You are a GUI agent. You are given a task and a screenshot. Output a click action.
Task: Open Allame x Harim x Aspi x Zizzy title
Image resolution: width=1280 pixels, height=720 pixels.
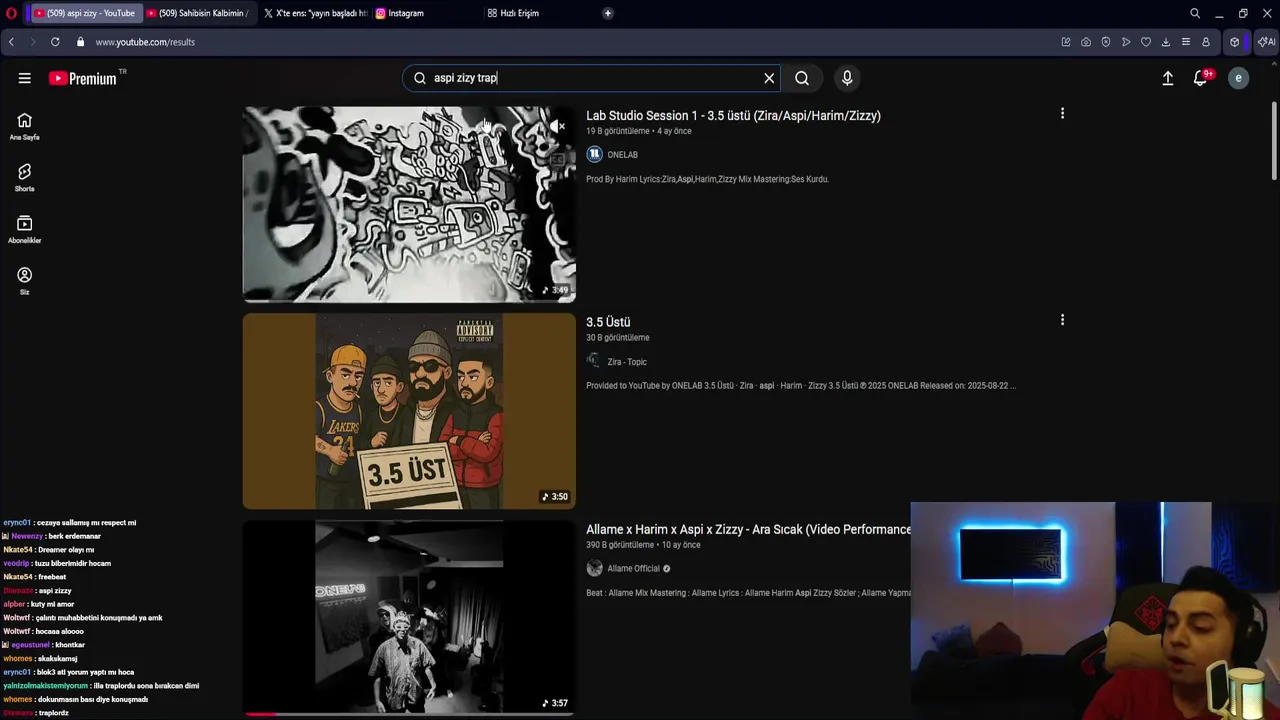pos(748,529)
